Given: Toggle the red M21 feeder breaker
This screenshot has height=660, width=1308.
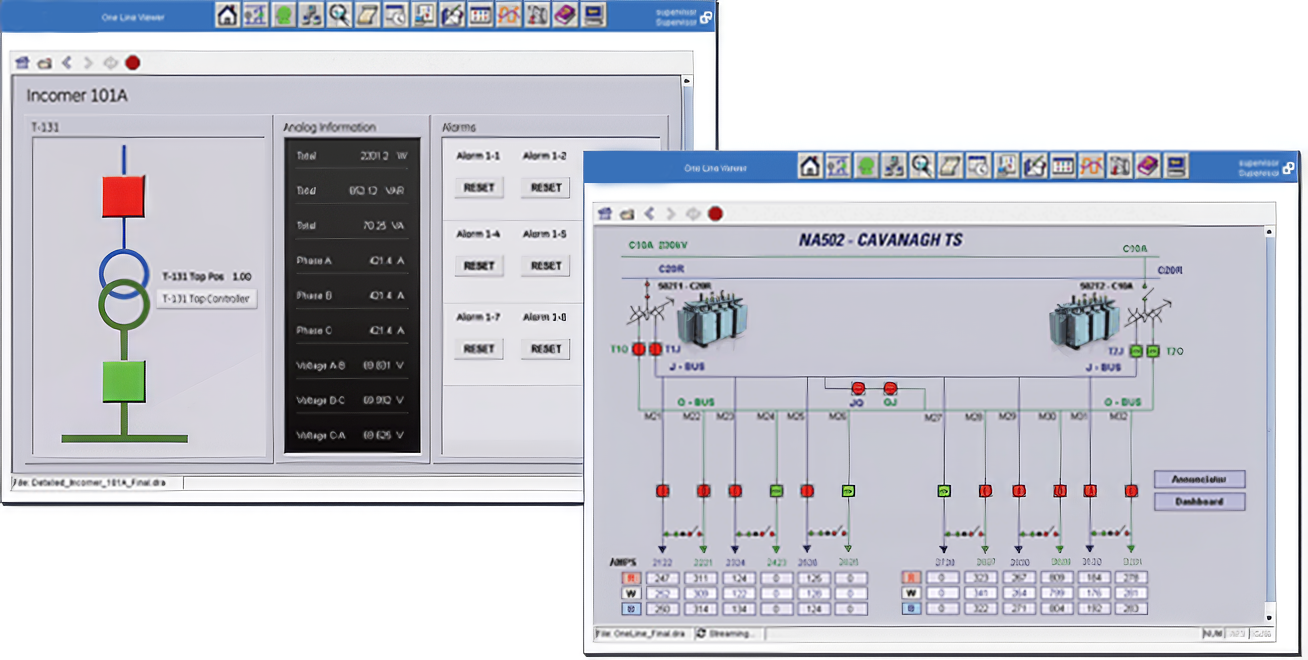Looking at the screenshot, I should coord(662,491).
